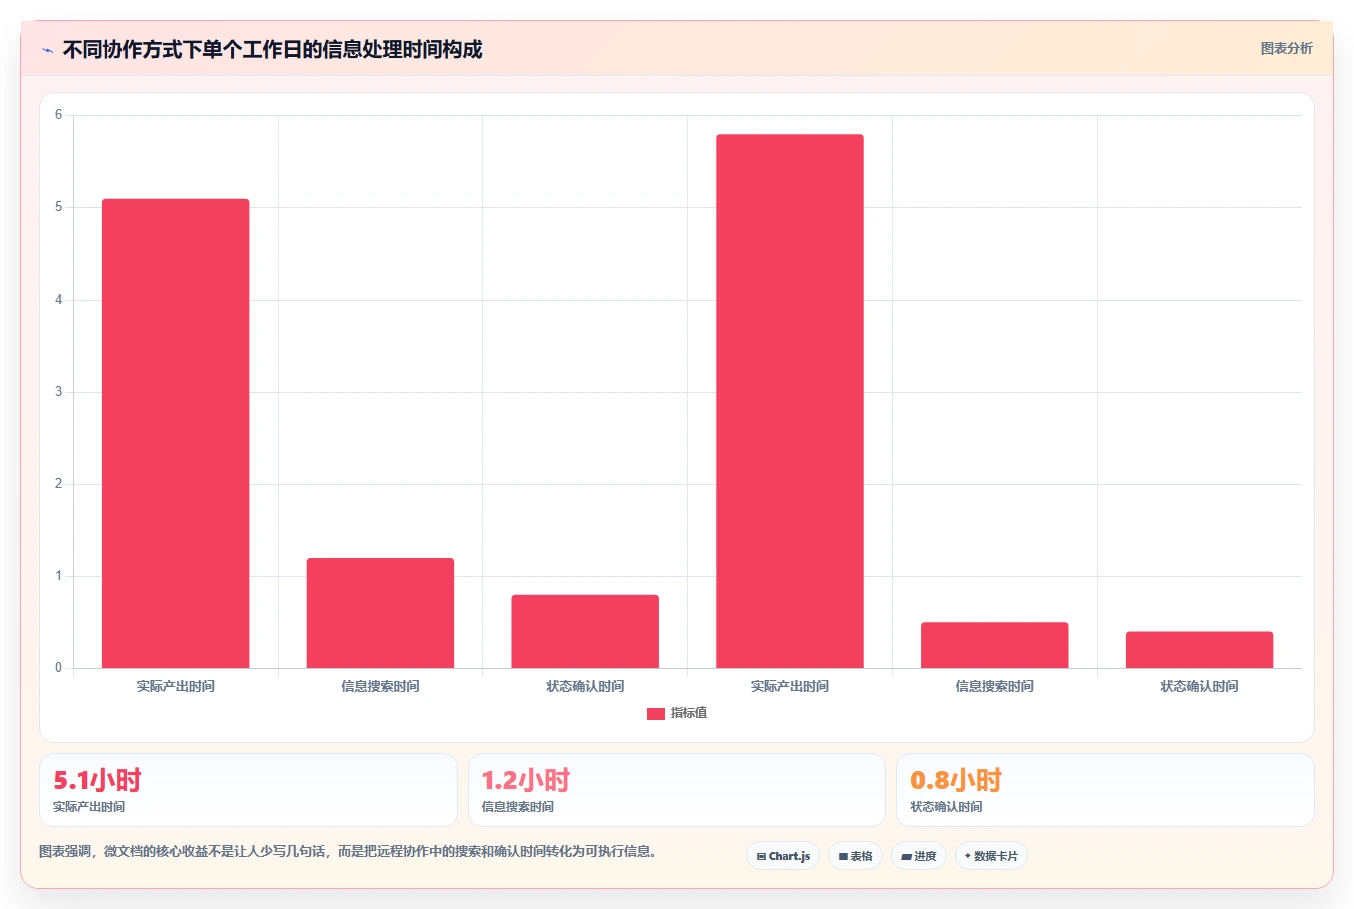Click the y-axis tick label 5
The height and width of the screenshot is (909, 1354).
[x=59, y=207]
